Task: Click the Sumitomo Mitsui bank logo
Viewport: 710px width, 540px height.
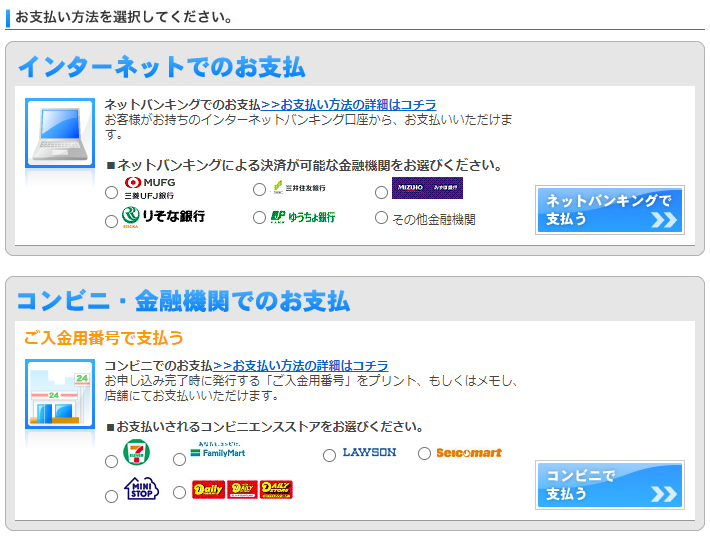Action: 298,188
